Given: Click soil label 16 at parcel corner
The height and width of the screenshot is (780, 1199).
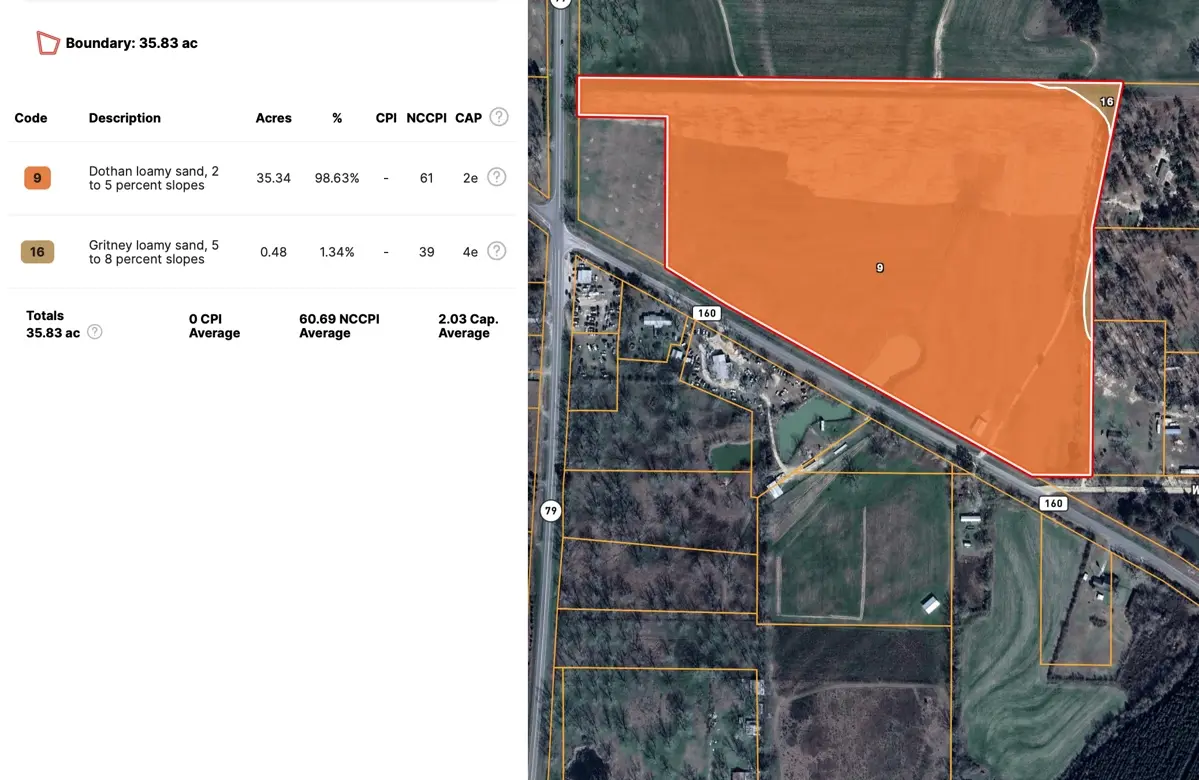Looking at the screenshot, I should click(x=1106, y=102).
